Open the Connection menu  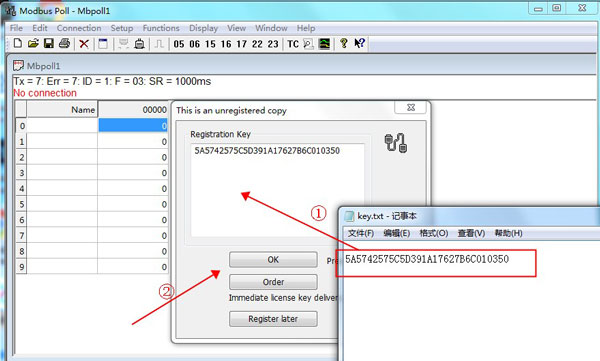pyautogui.click(x=79, y=28)
